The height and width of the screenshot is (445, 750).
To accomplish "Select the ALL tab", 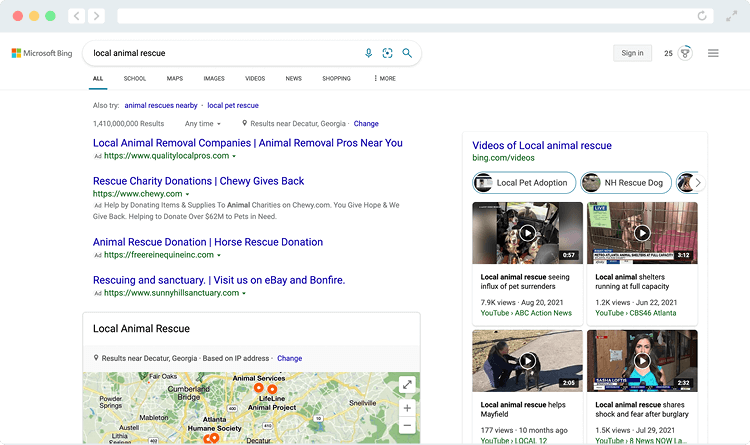I will coord(98,78).
